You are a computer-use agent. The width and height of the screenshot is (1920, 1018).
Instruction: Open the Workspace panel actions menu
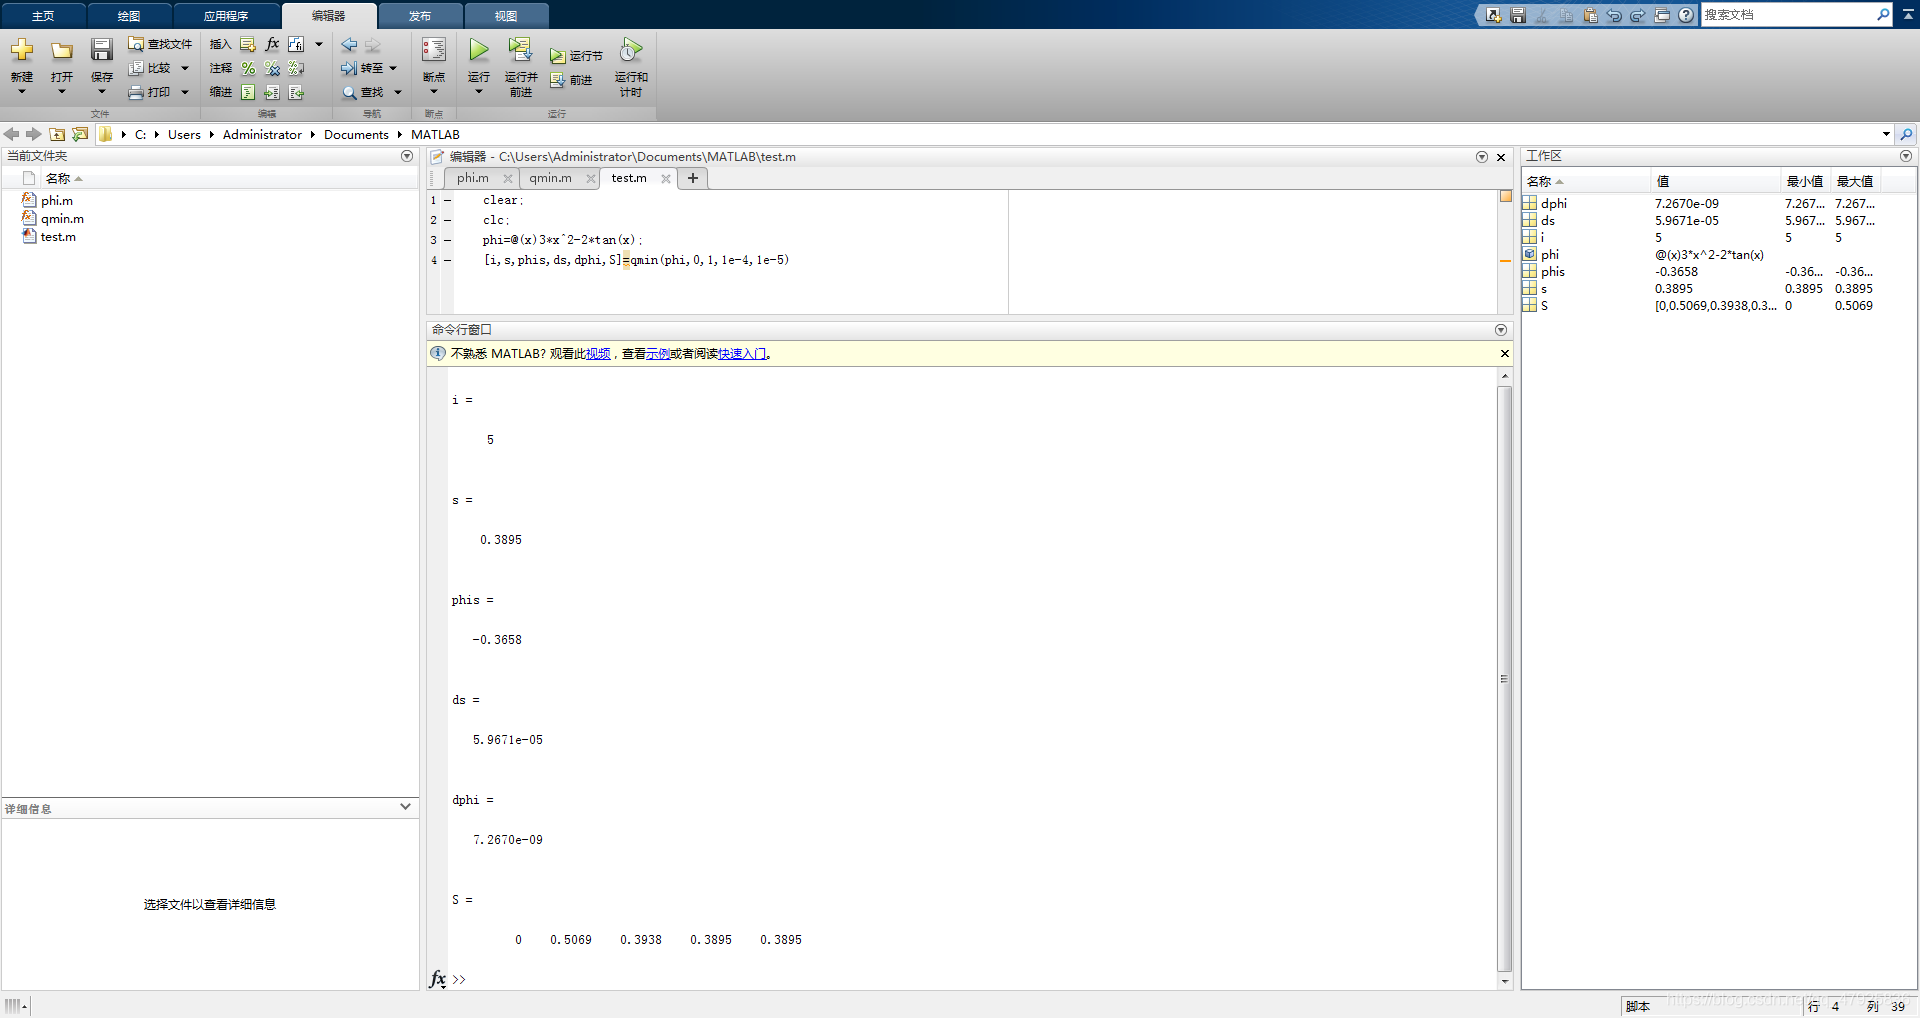1906,156
